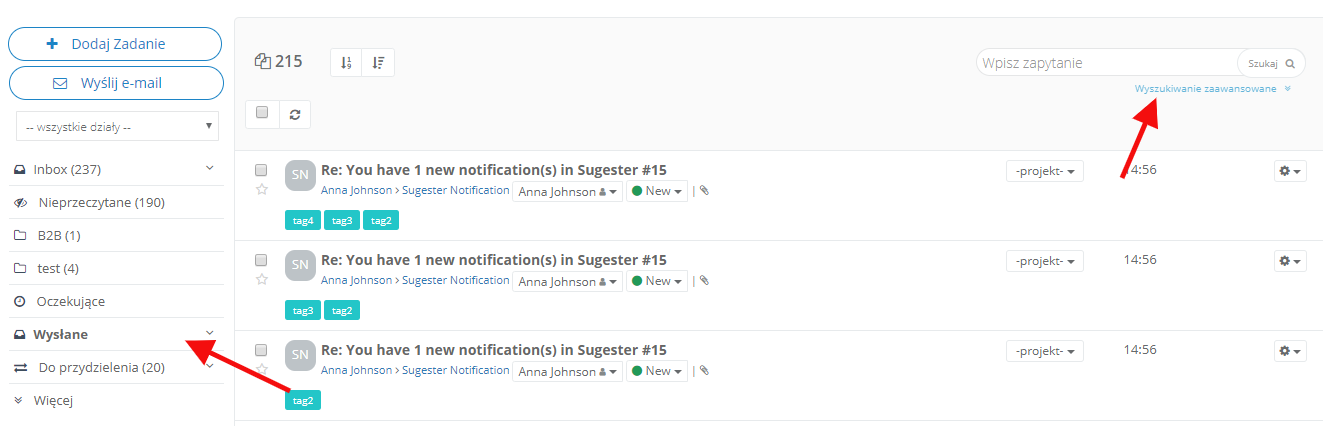Screen dimensions: 1323x426
Task: Change the New status on second message
Action: pos(657,281)
